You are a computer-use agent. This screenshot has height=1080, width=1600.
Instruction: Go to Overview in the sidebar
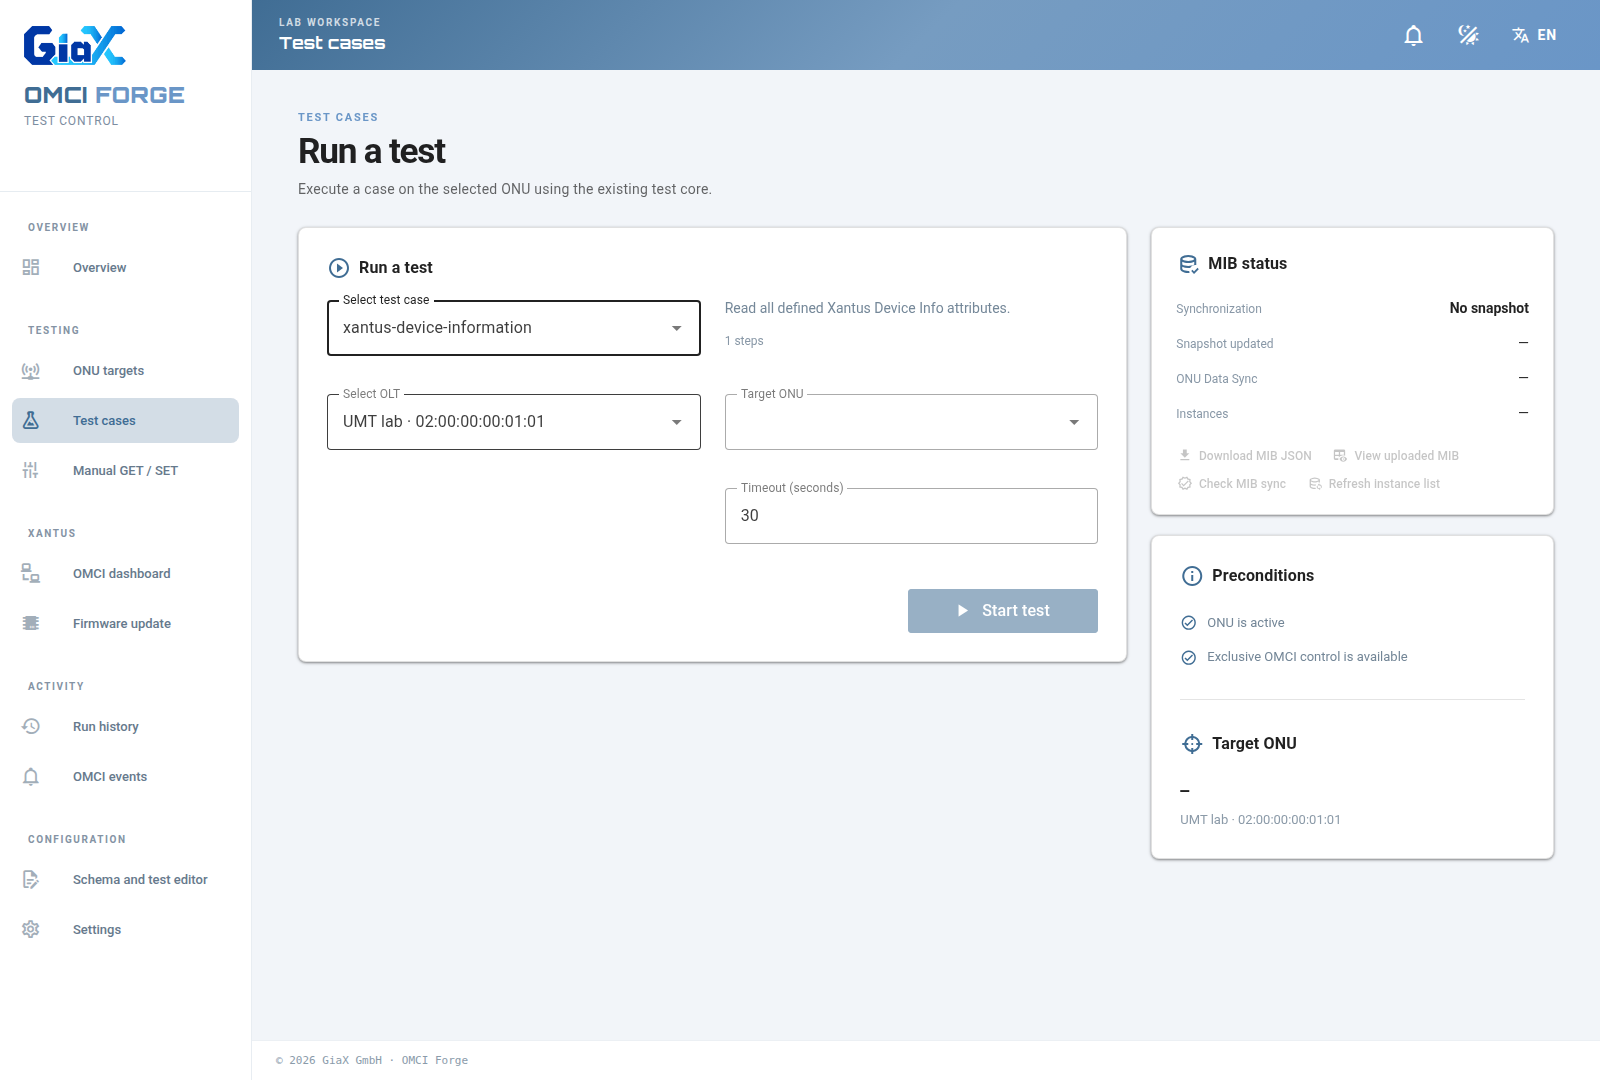click(x=125, y=267)
